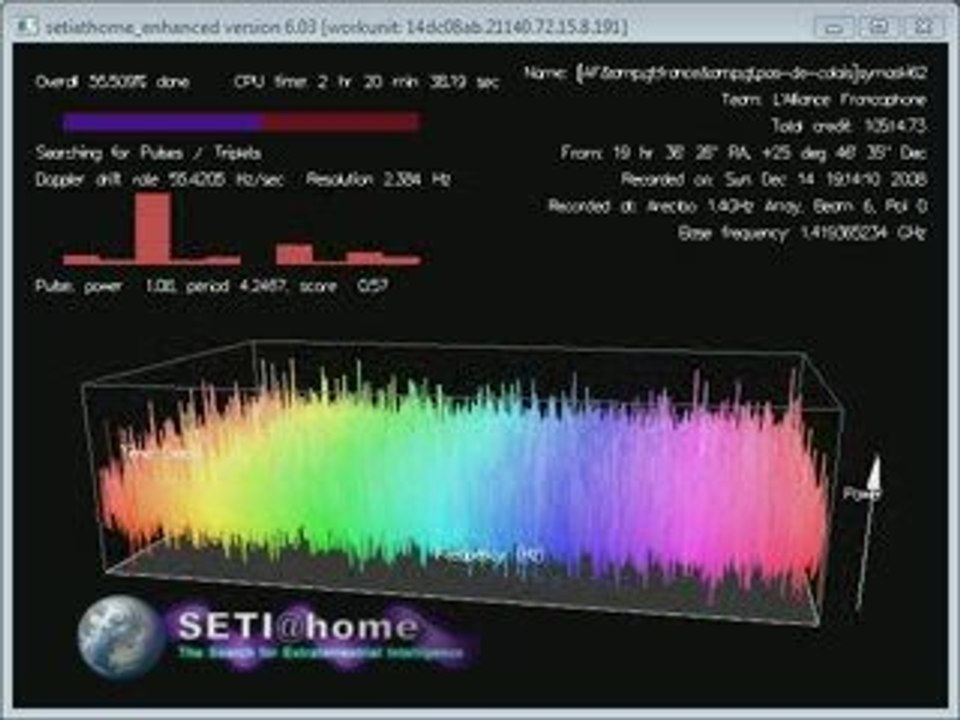
Task: Click the 'Total credit' text
Action: pos(849,126)
